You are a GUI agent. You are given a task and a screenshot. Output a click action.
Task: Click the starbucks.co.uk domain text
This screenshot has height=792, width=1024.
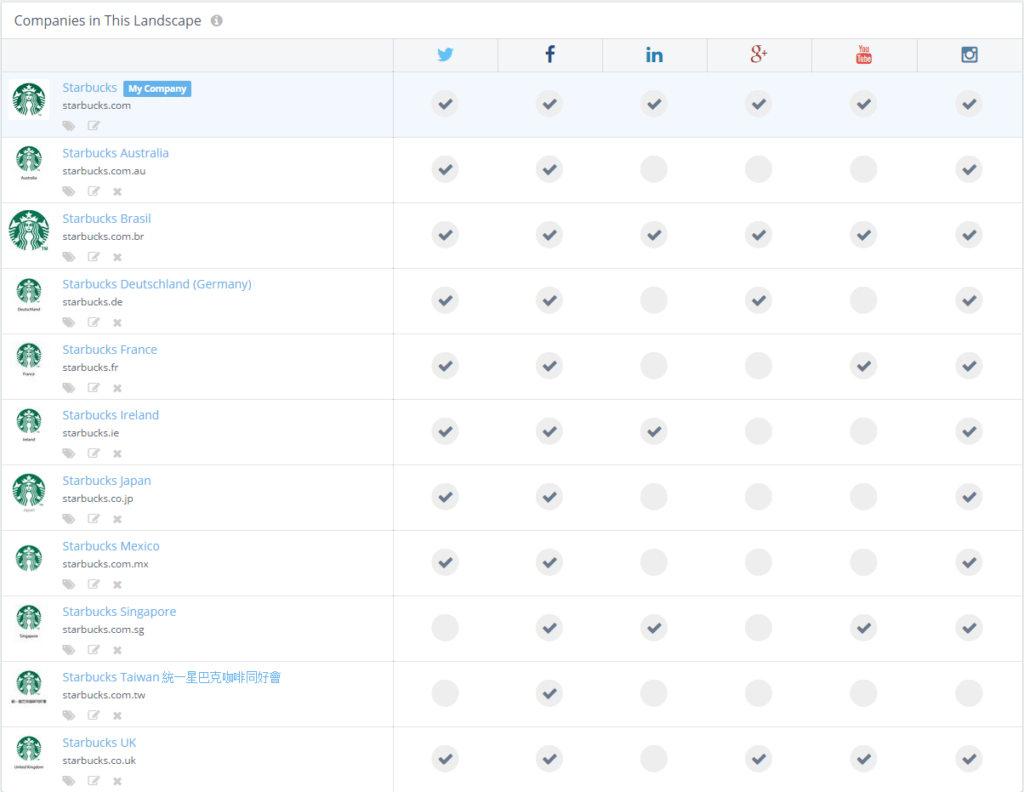click(99, 761)
